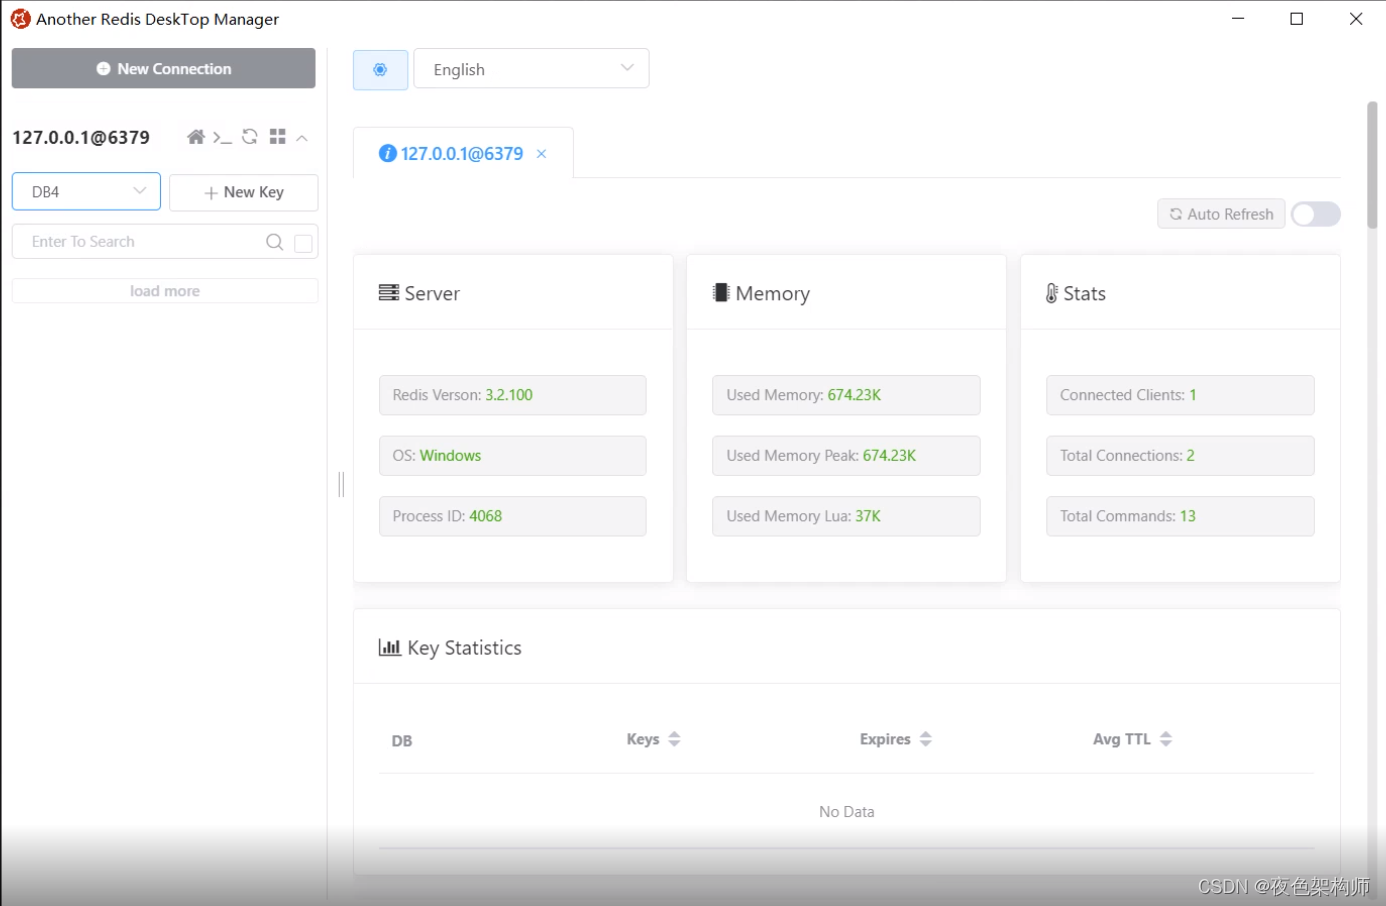1386x906 pixels.
Task: Click the DB column header
Action: tap(402, 741)
